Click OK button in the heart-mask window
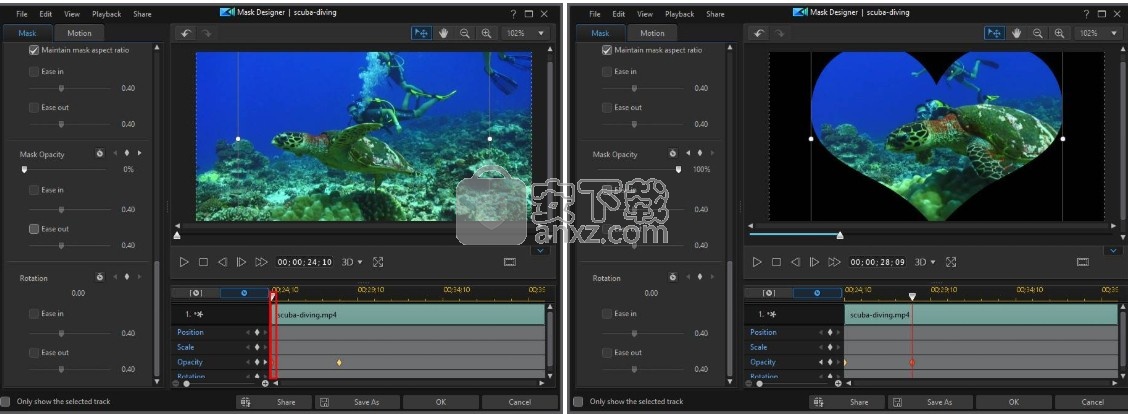The width and height of the screenshot is (1128, 414). 1014,402
